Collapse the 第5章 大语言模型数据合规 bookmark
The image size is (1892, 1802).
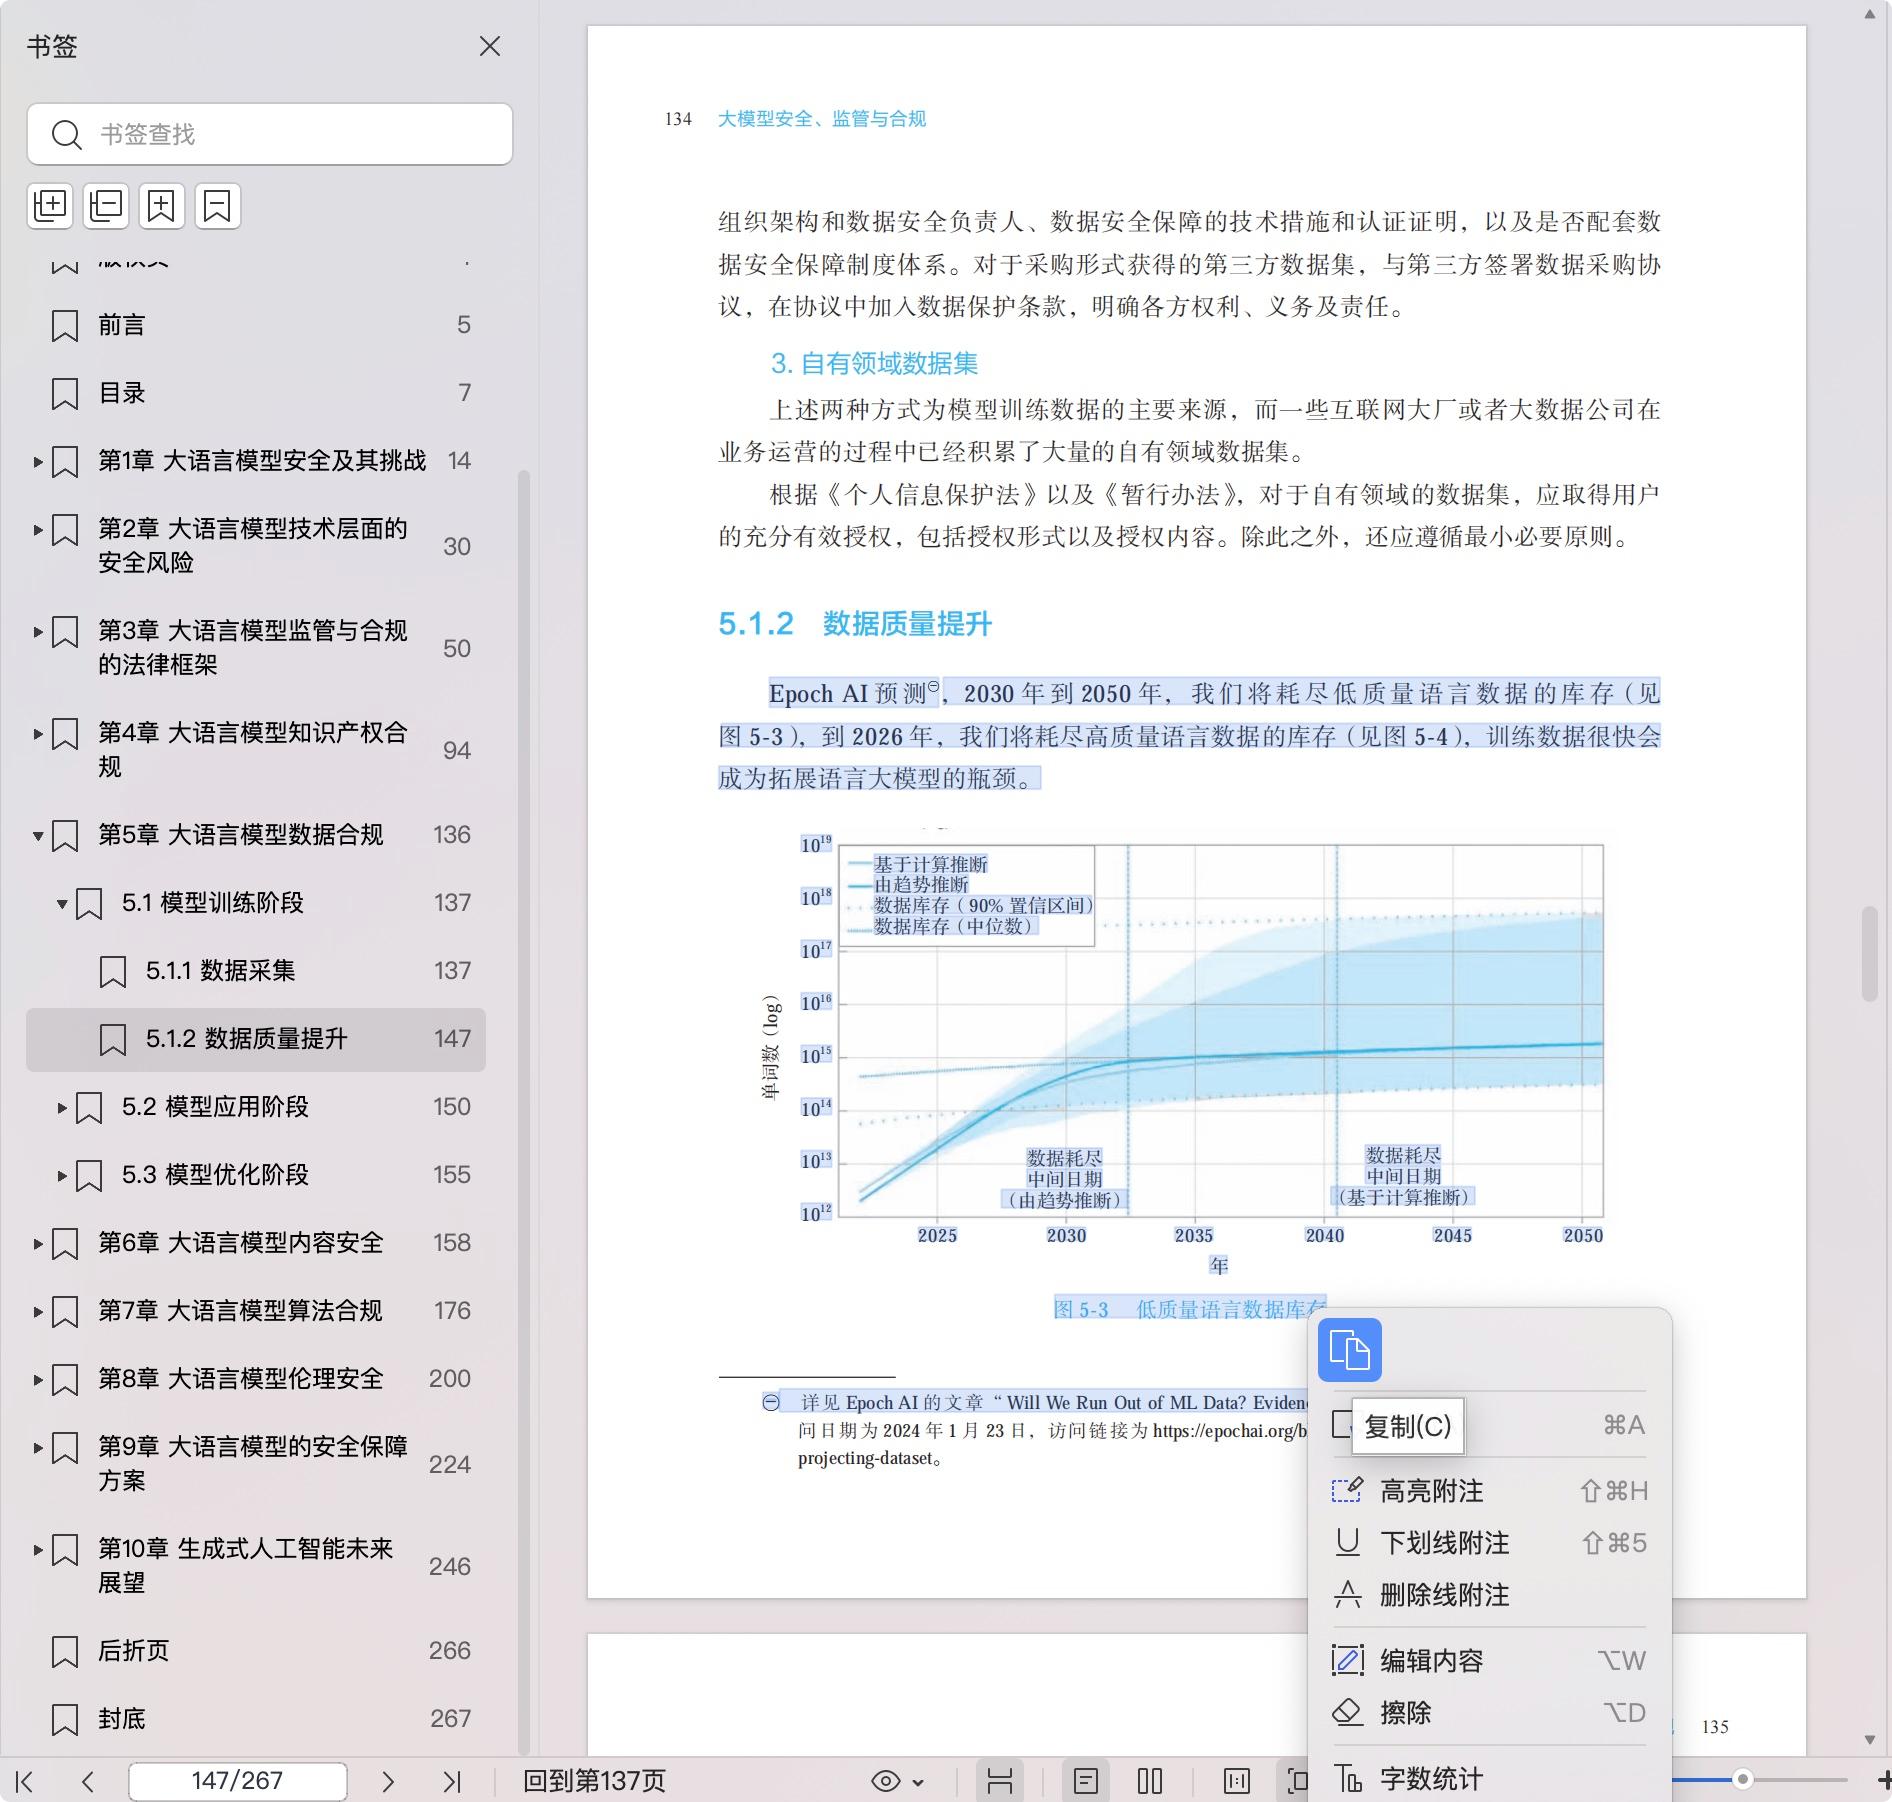(x=38, y=835)
